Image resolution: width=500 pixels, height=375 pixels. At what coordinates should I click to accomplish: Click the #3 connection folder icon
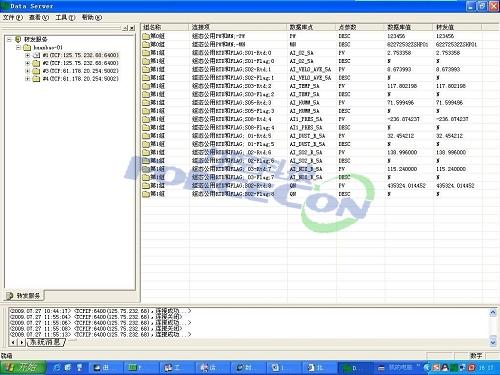pos(36,71)
